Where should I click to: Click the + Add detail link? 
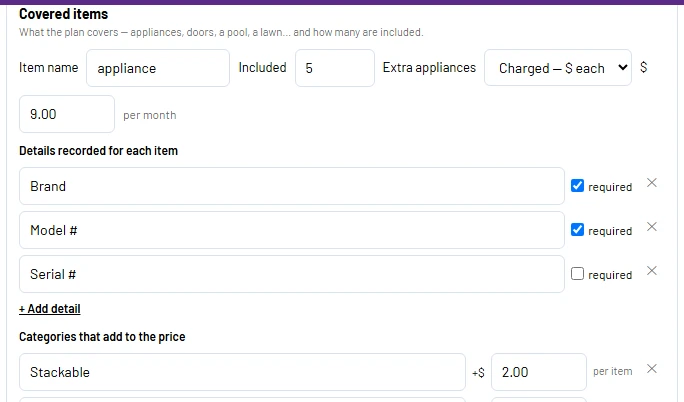[50, 309]
